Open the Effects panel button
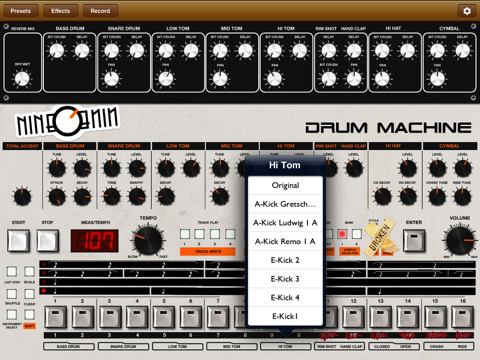 point(61,11)
